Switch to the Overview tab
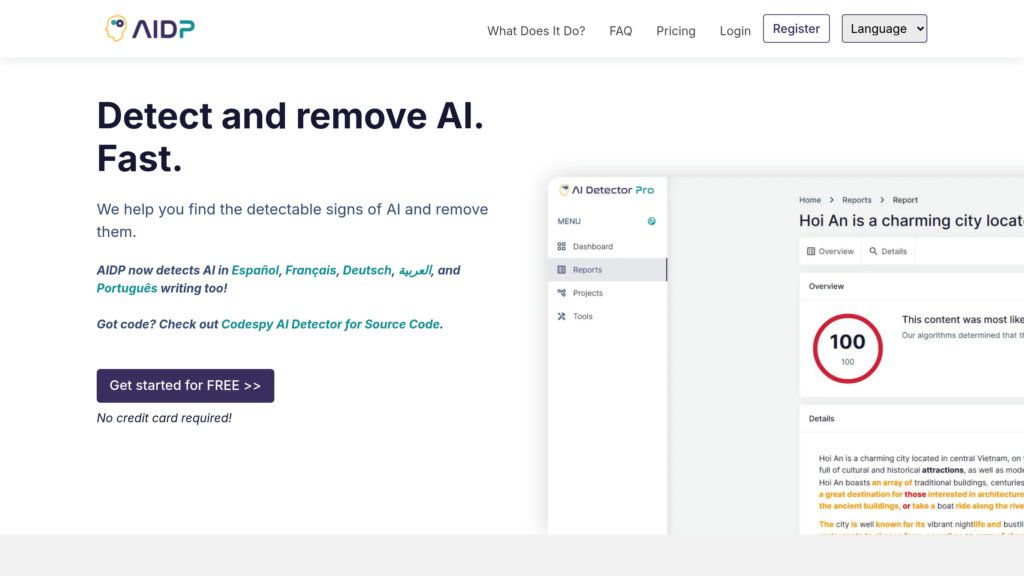This screenshot has width=1024, height=576. coord(828,251)
